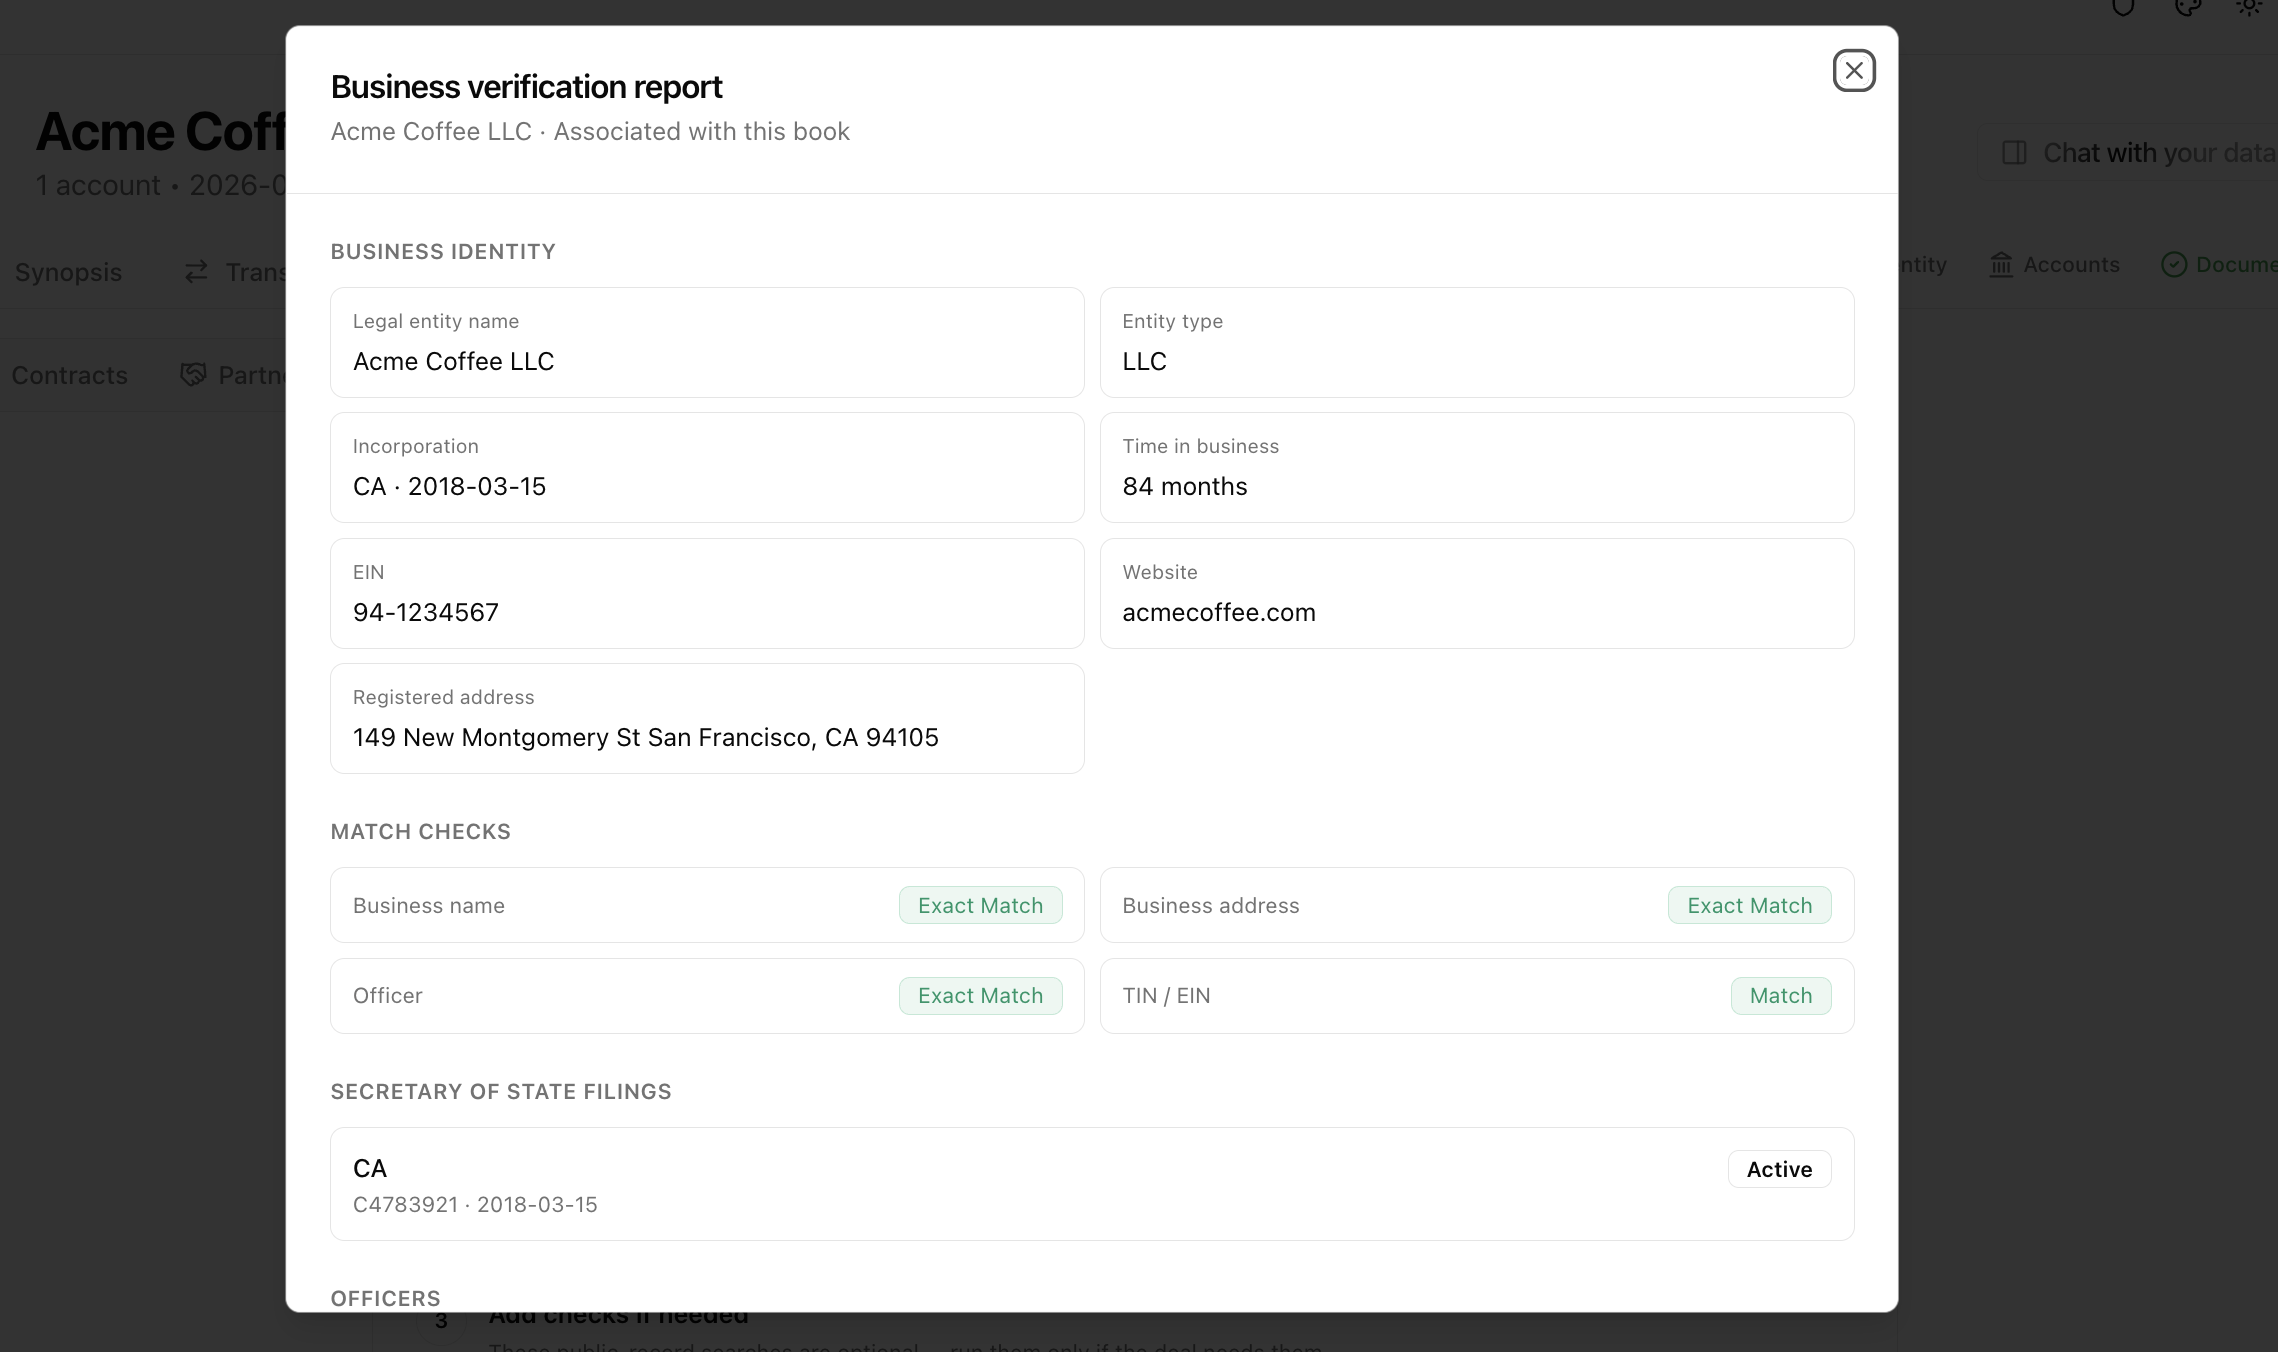Click the bank icon next to Accounts
The height and width of the screenshot is (1352, 2278).
[2001, 265]
